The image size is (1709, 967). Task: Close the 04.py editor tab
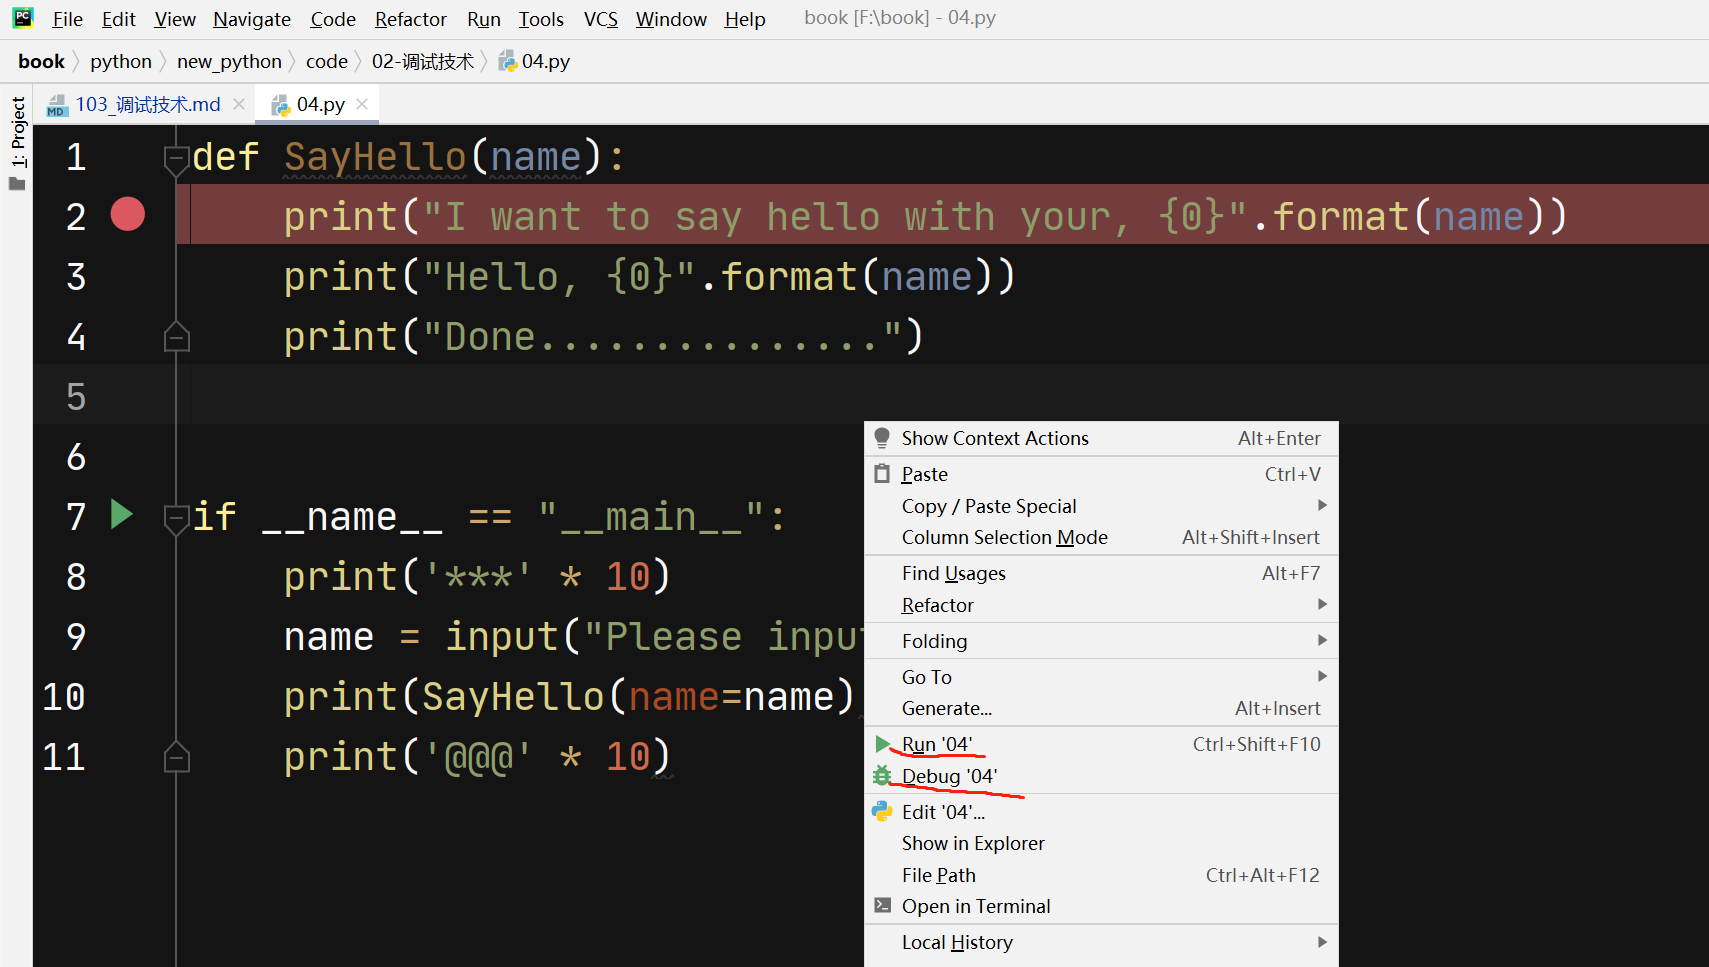pyautogui.click(x=362, y=104)
